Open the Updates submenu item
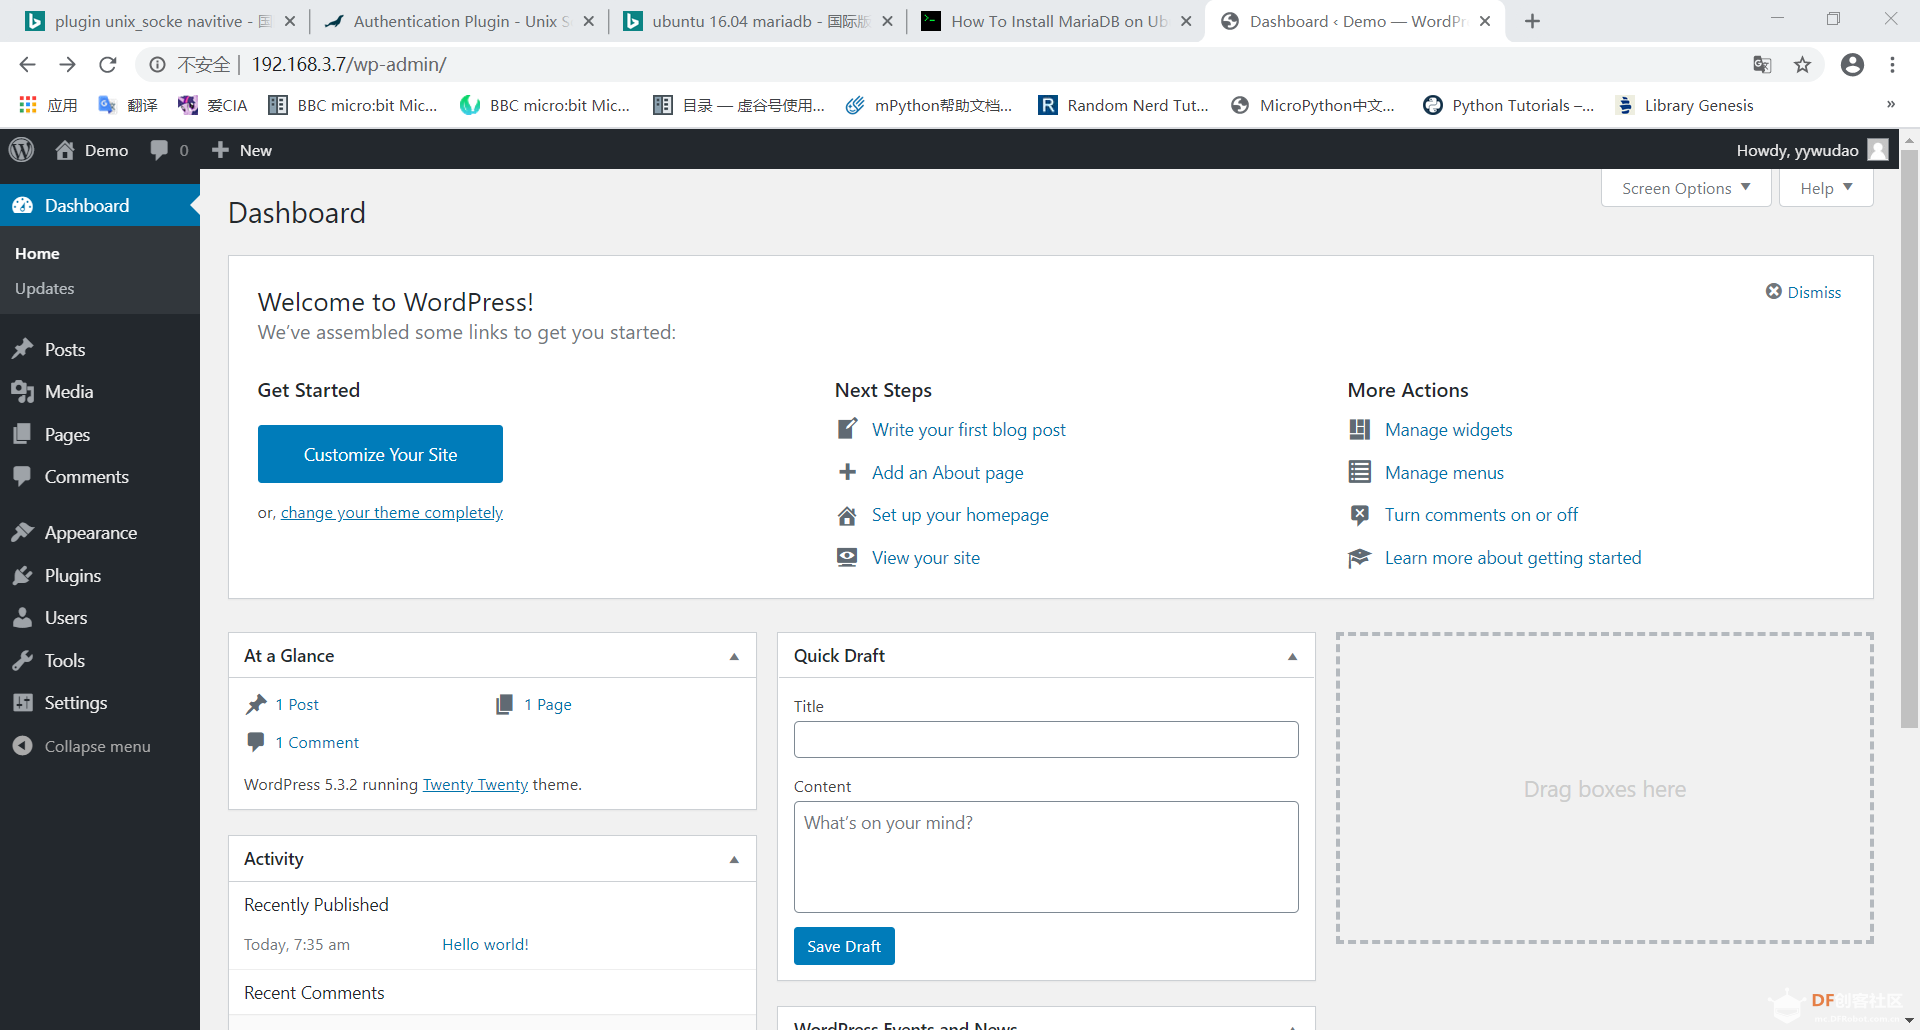The height and width of the screenshot is (1030, 1920). pyautogui.click(x=44, y=288)
